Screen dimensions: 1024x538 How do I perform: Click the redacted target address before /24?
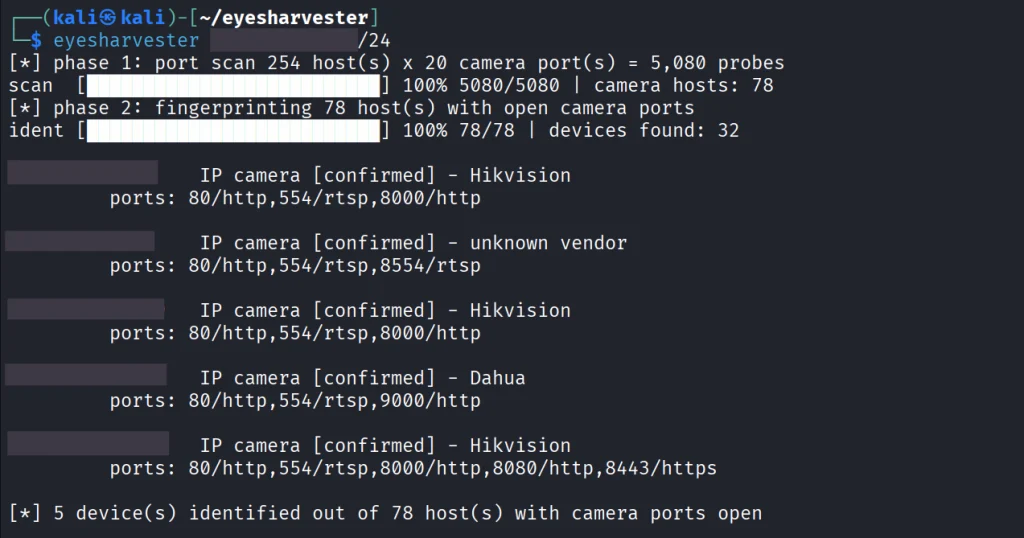(283, 40)
